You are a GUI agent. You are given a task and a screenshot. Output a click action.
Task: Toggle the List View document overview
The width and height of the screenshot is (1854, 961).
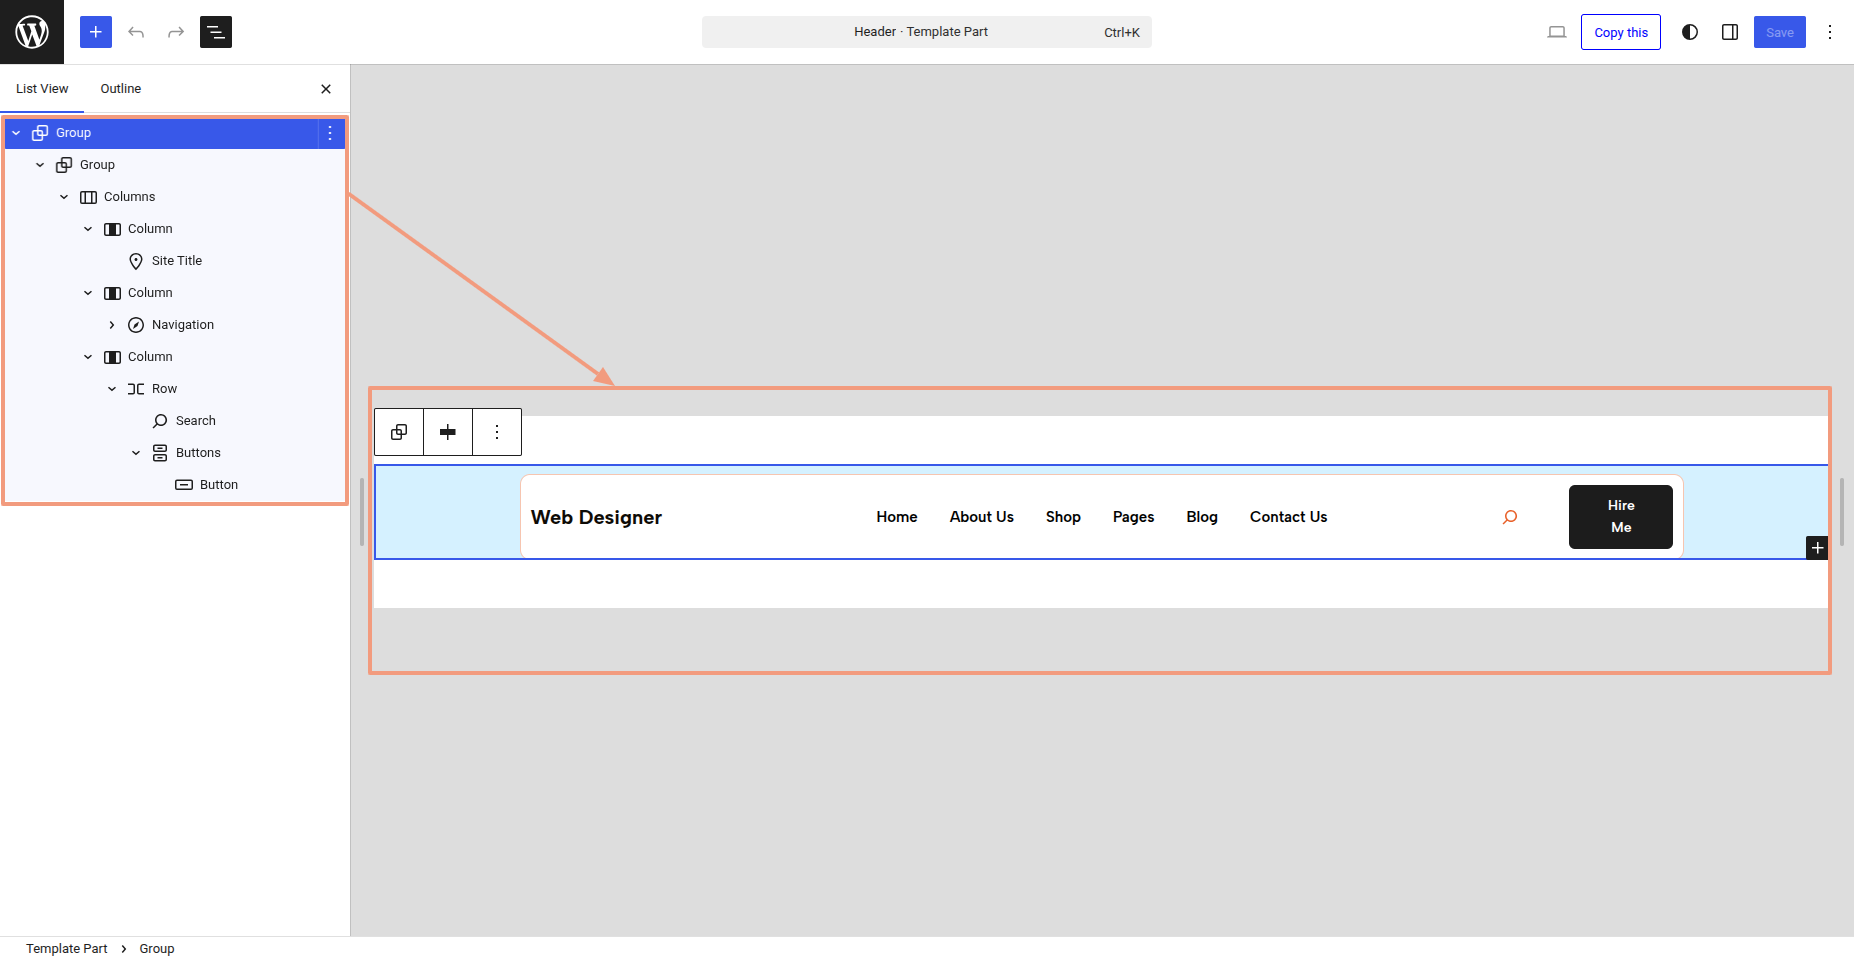[216, 32]
